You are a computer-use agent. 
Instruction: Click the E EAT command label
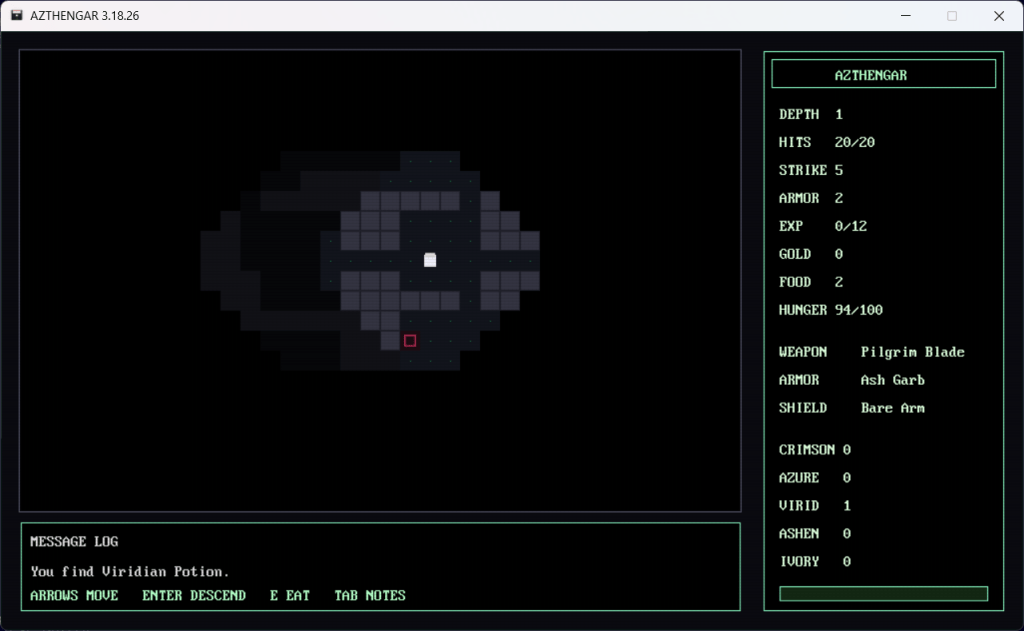[x=290, y=596]
